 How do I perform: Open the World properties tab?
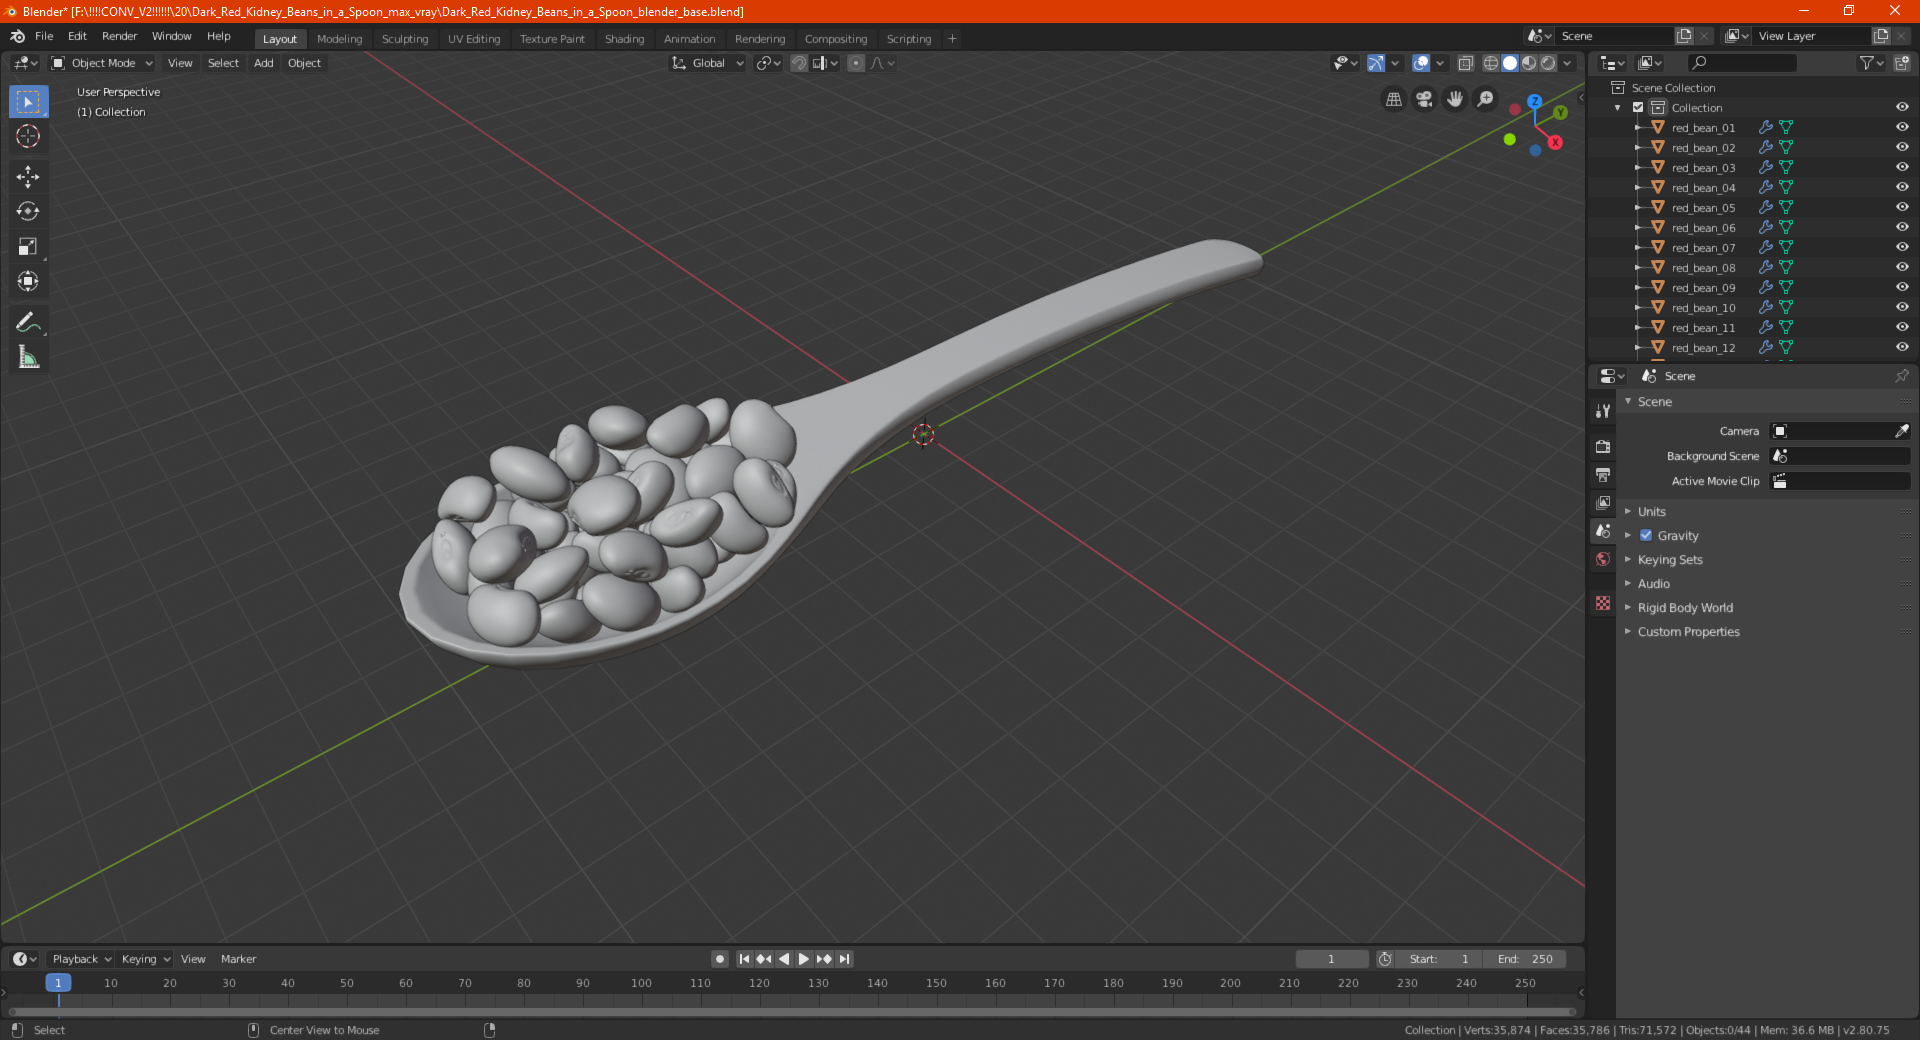[x=1603, y=559]
